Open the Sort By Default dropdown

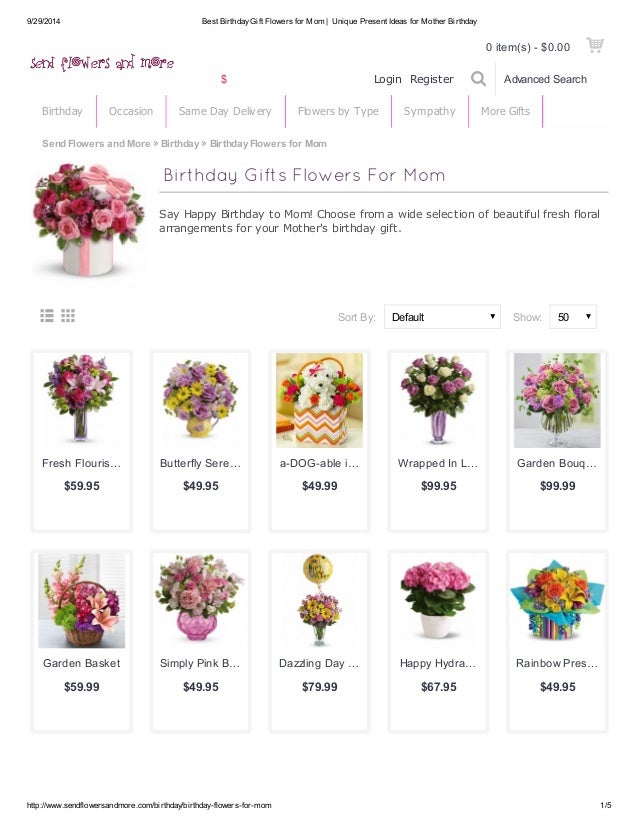442,317
